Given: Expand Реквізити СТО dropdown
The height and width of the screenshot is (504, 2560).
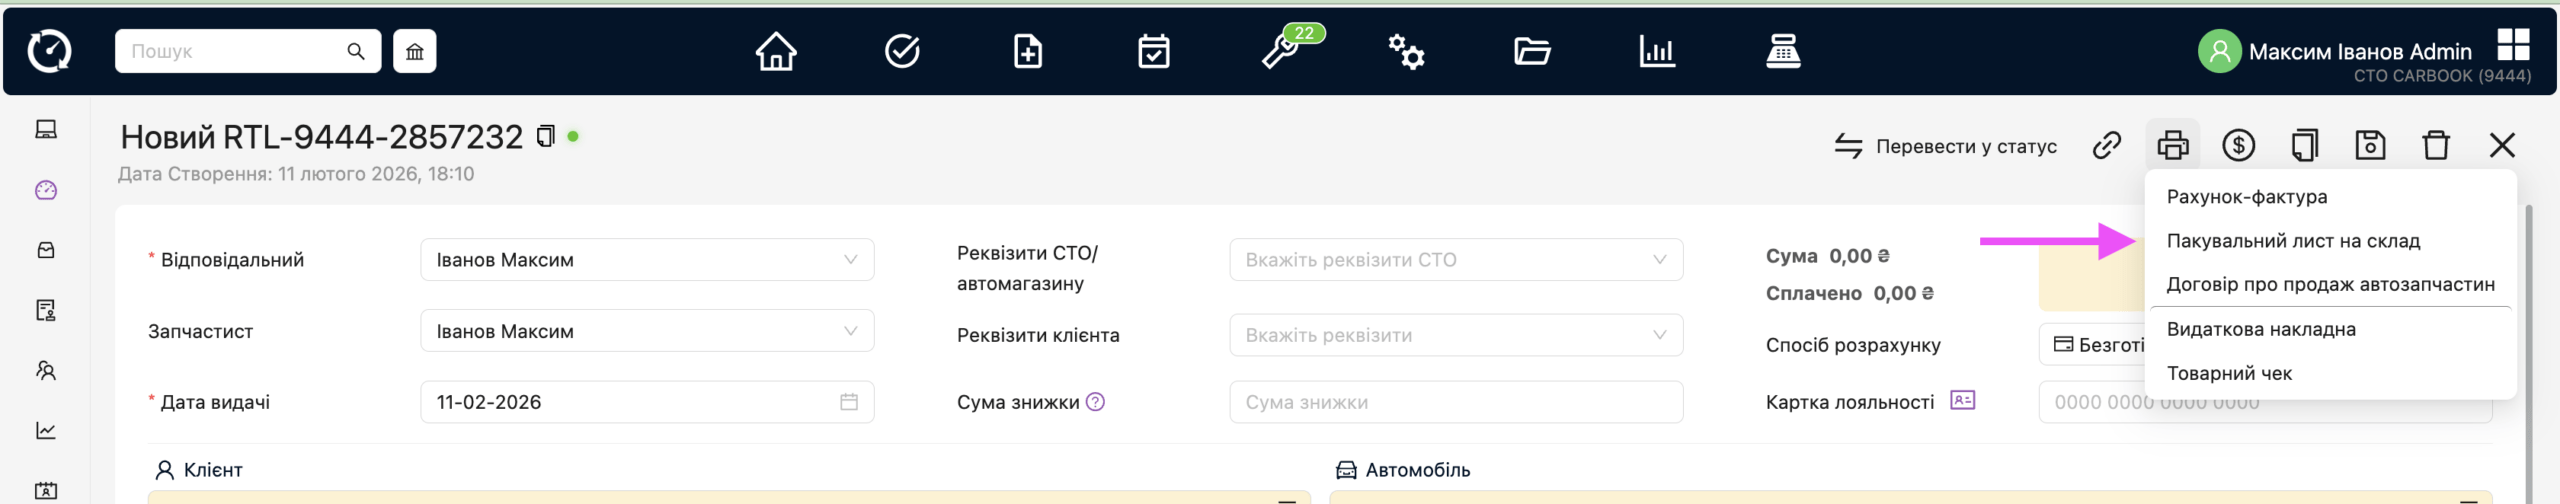Looking at the screenshot, I should coord(1455,260).
